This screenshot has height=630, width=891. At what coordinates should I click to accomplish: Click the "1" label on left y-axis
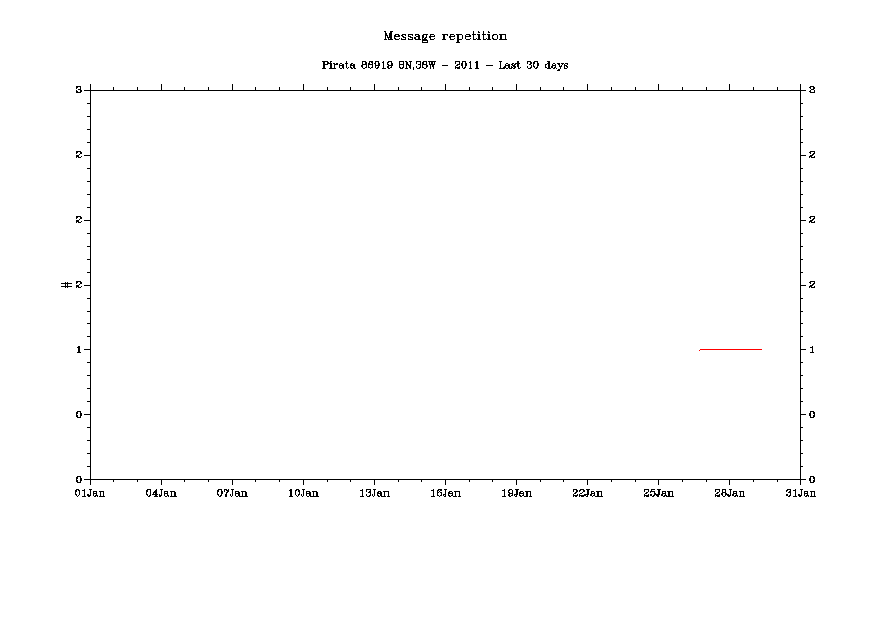point(78,350)
